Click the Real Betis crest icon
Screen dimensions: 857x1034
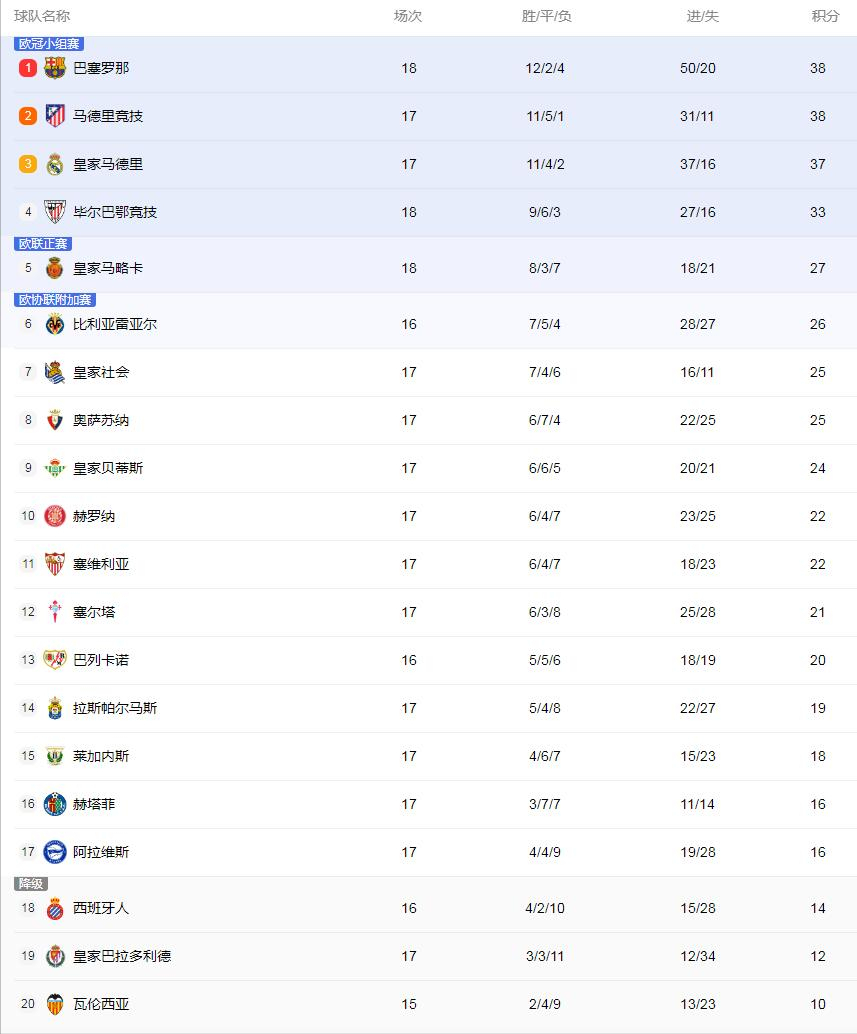[55, 468]
